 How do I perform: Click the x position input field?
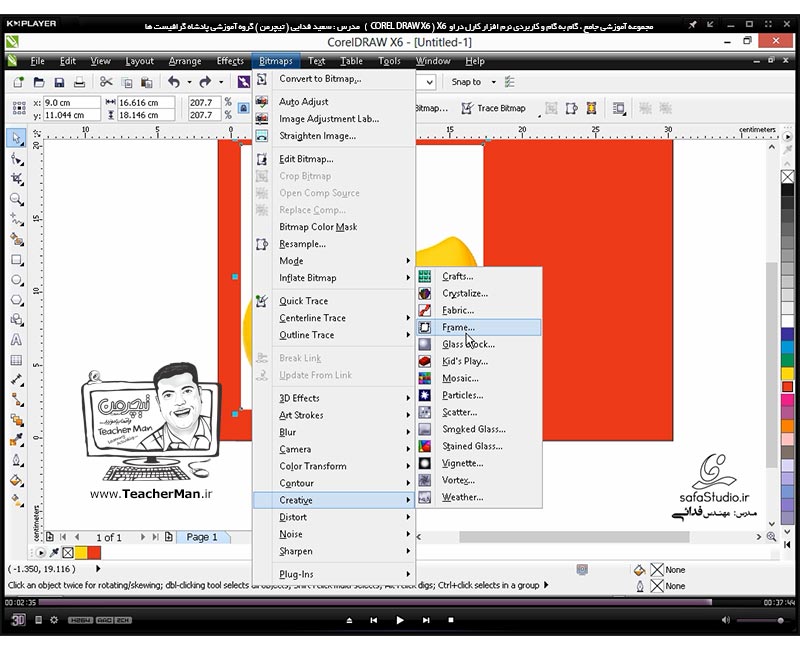pos(71,103)
